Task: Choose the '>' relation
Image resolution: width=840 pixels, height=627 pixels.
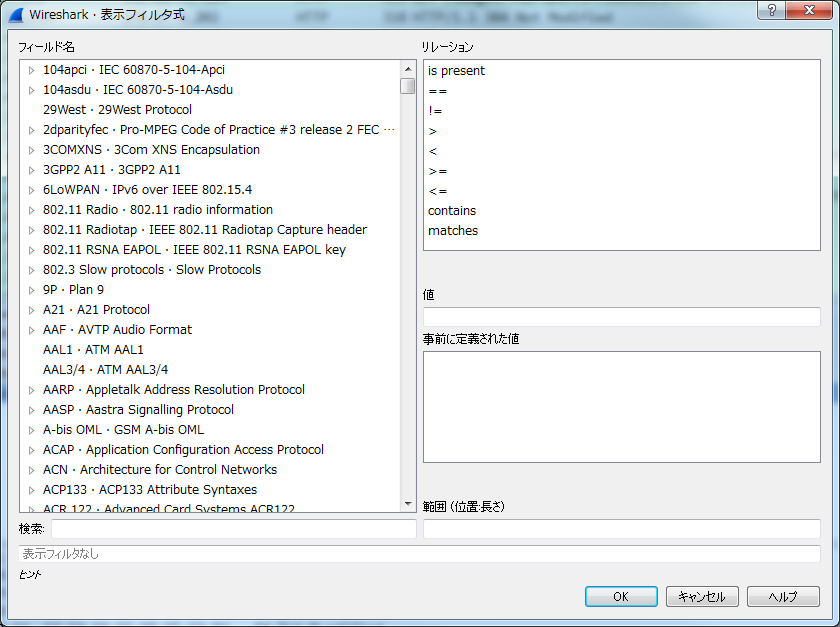Action: (433, 131)
